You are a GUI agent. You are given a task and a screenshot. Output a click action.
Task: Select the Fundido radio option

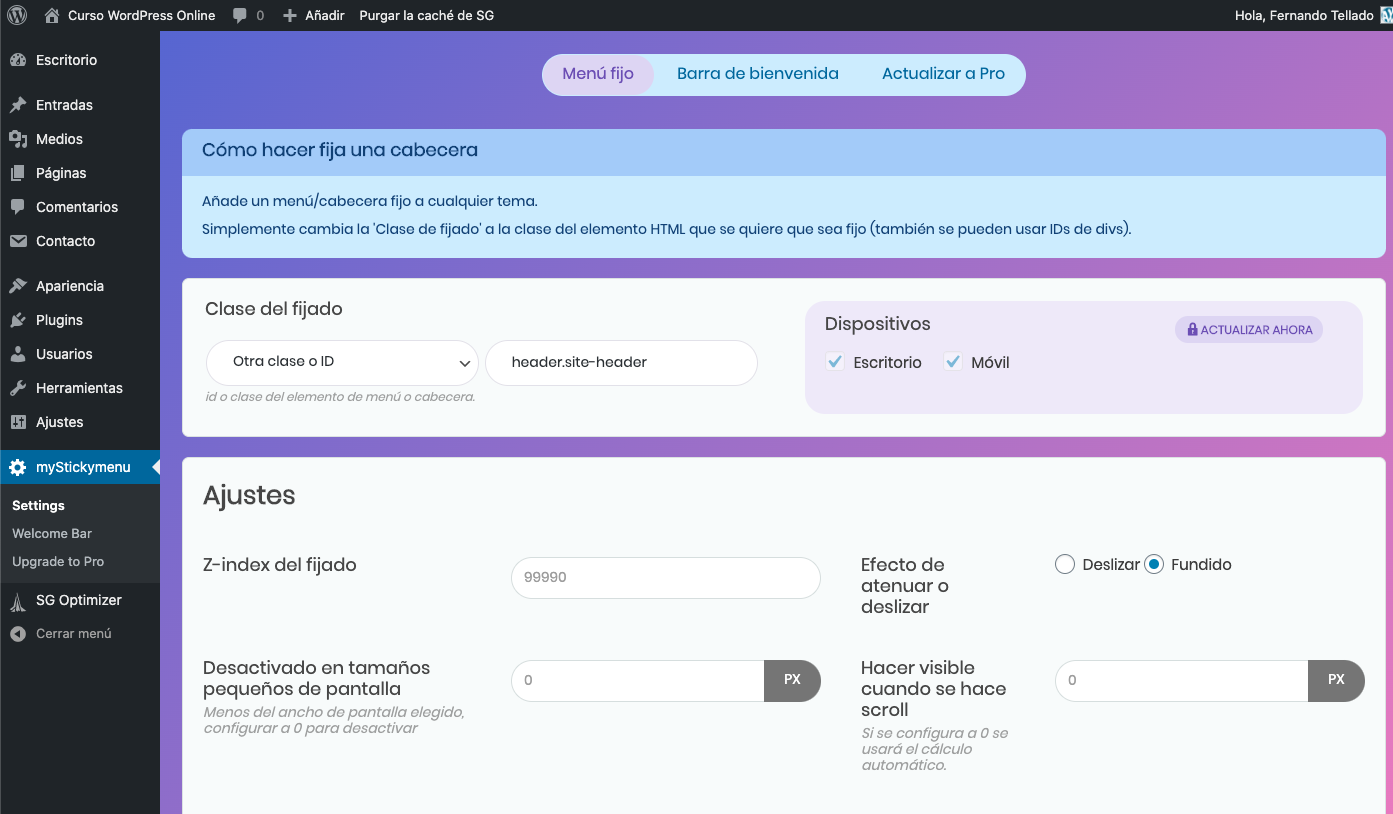(x=1154, y=564)
